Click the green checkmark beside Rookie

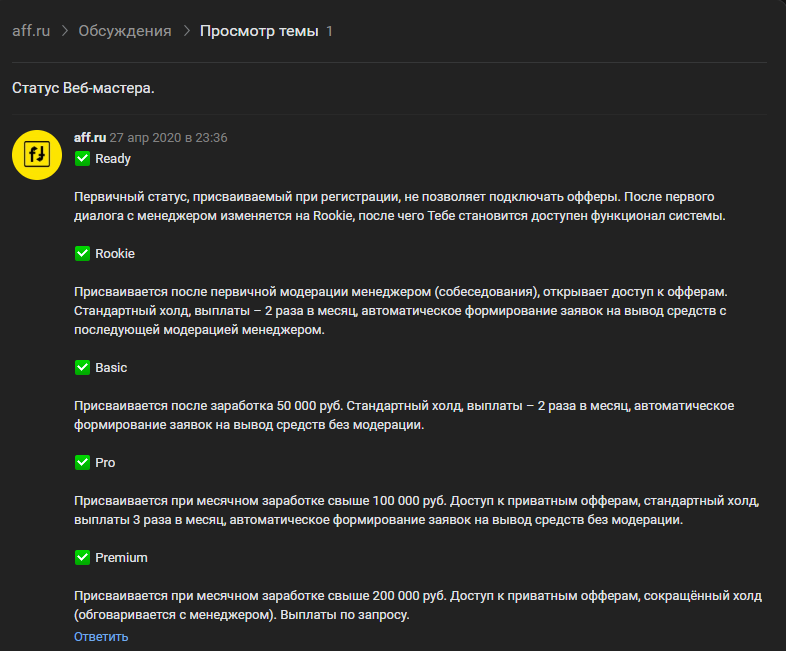[x=83, y=253]
